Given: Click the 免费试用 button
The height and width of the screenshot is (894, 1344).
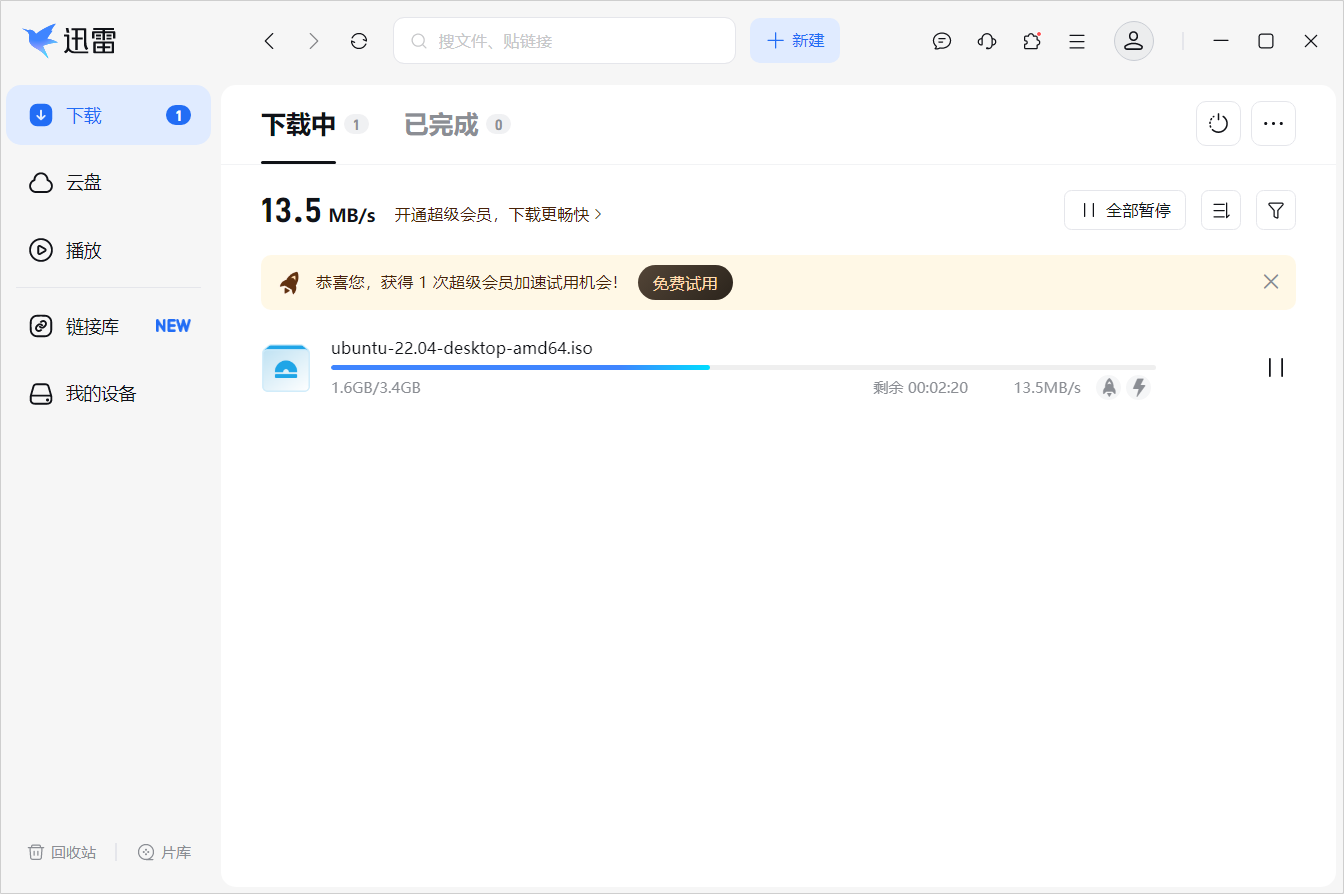Looking at the screenshot, I should [x=685, y=283].
